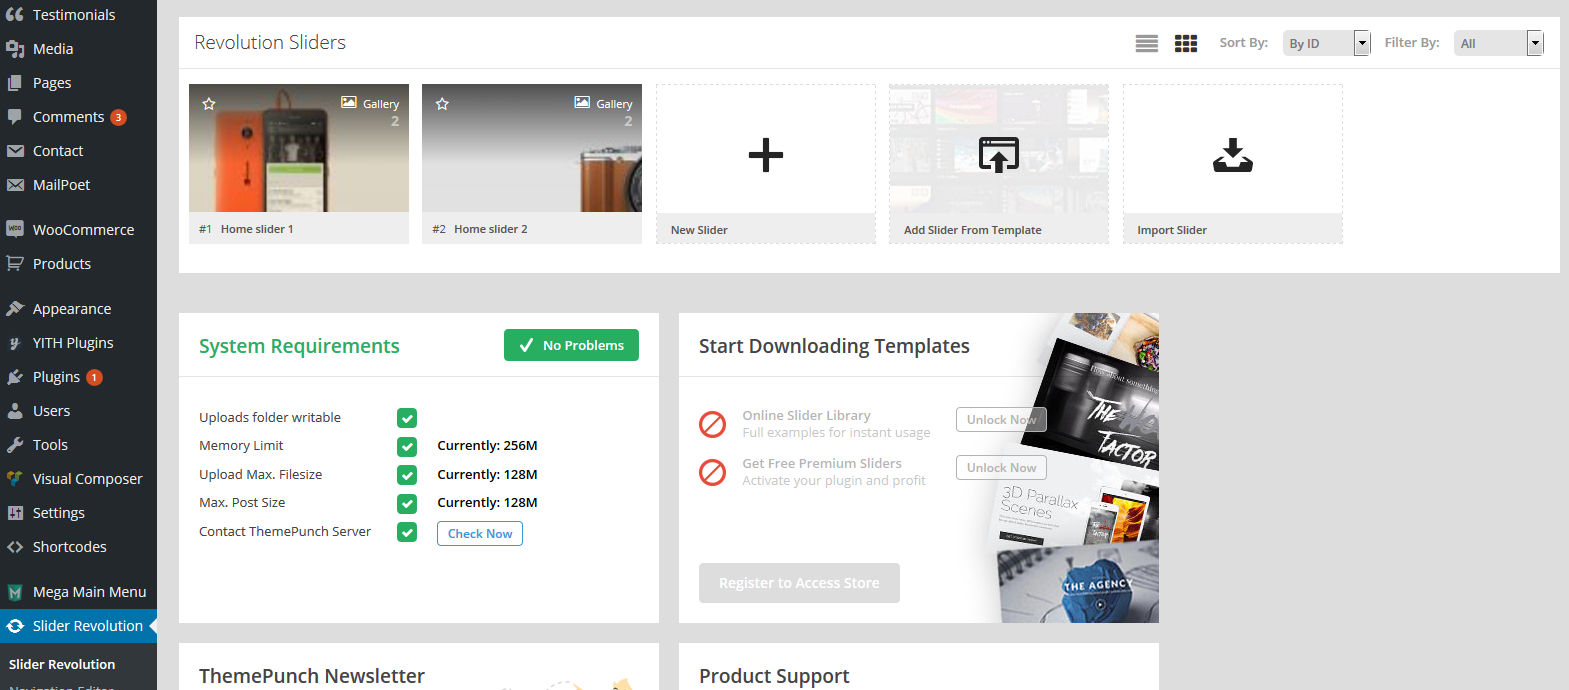
Task: Open the Slider Revolution menu item
Action: tap(78, 626)
